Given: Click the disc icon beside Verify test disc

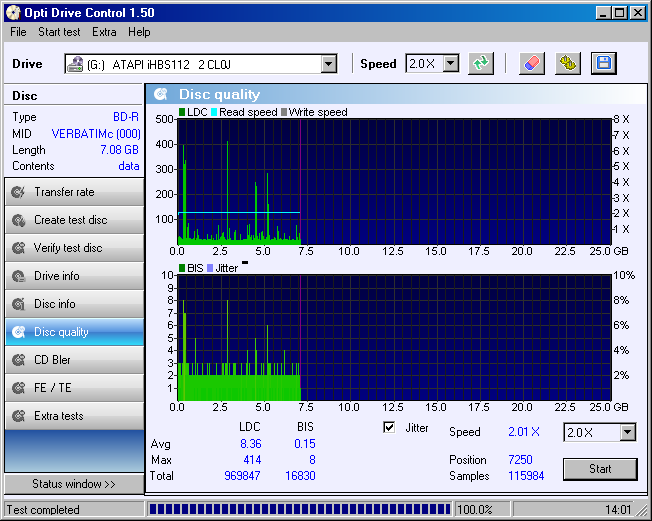Looking at the screenshot, I should pos(19,248).
